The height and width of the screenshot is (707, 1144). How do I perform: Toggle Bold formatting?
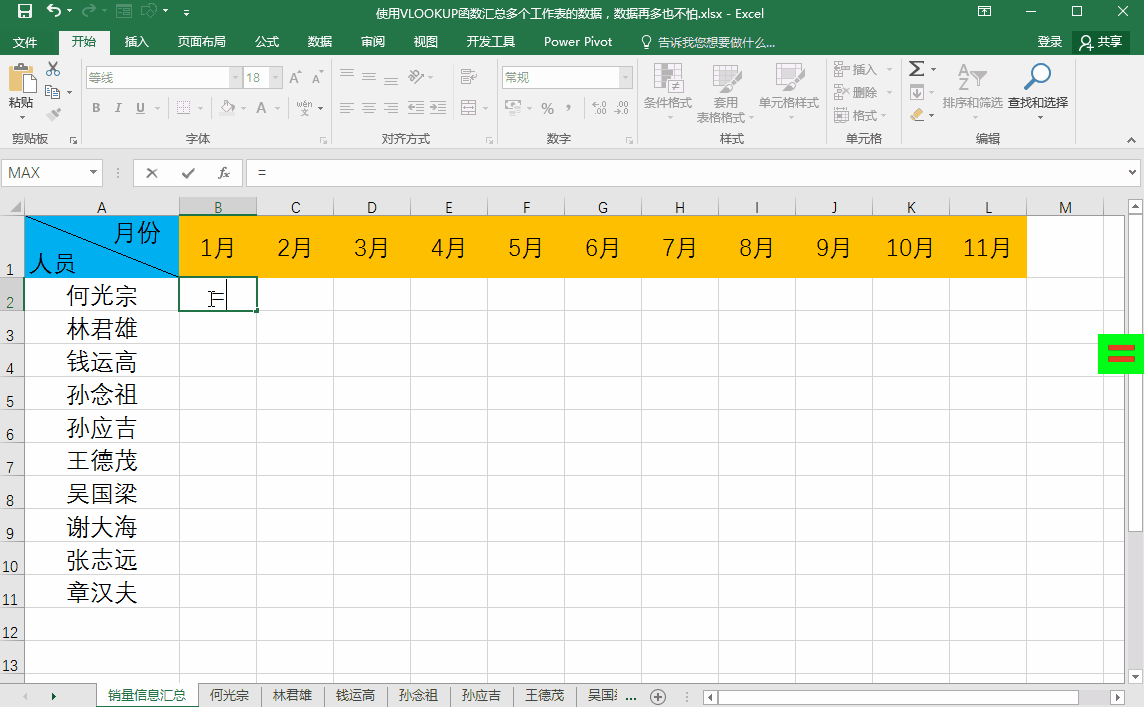[96, 108]
